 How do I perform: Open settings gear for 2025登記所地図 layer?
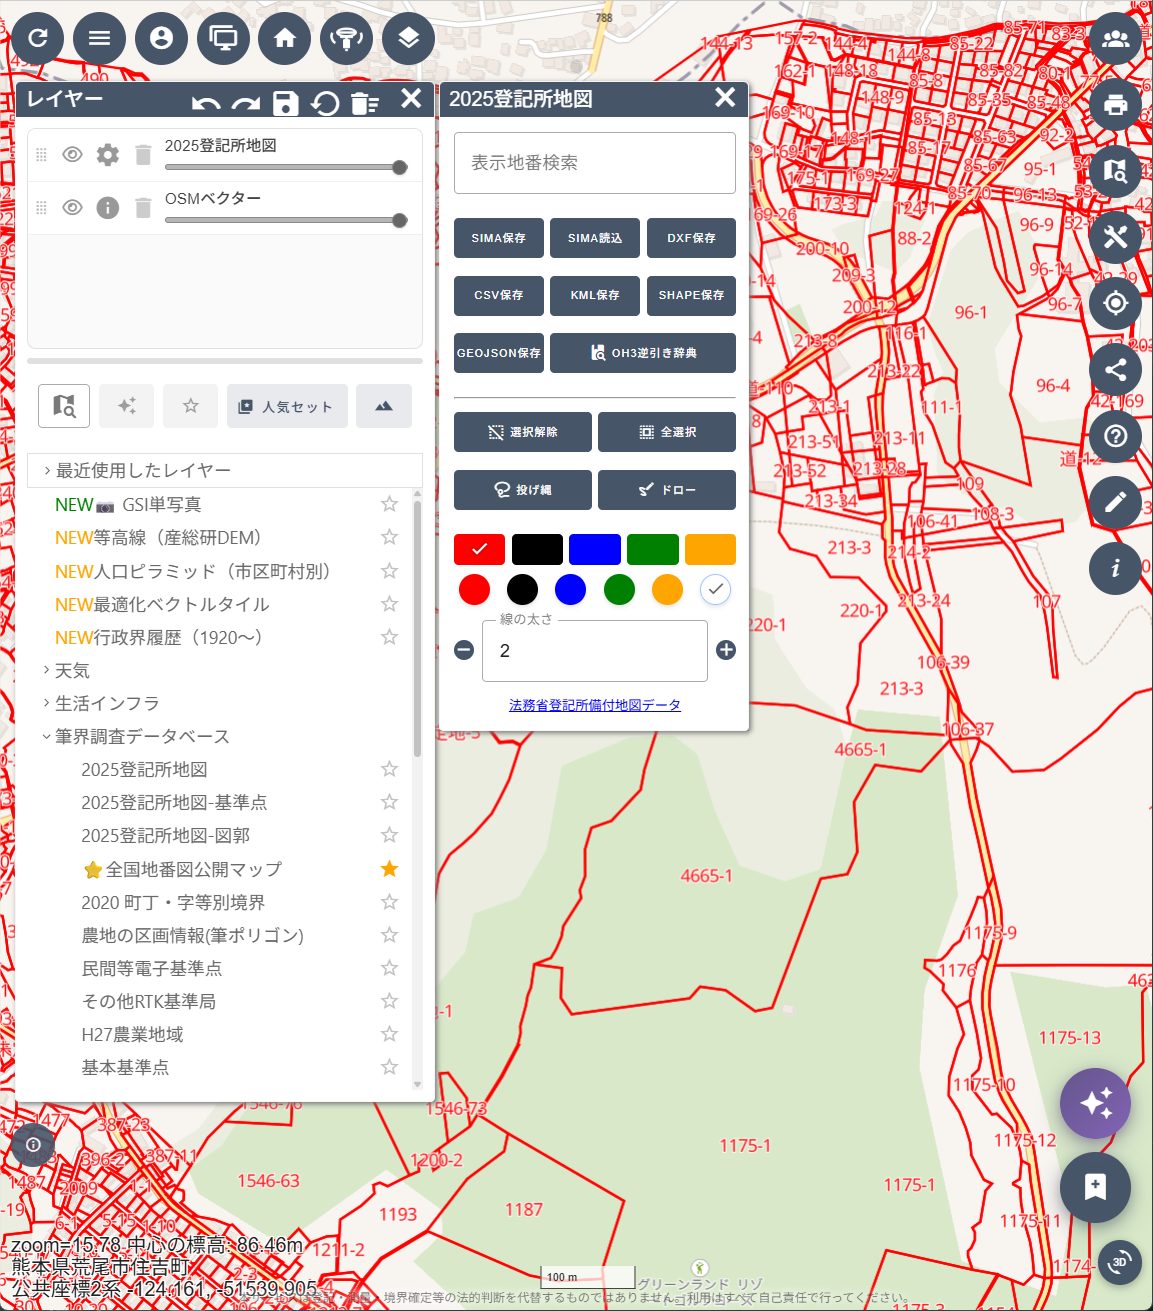tap(108, 155)
